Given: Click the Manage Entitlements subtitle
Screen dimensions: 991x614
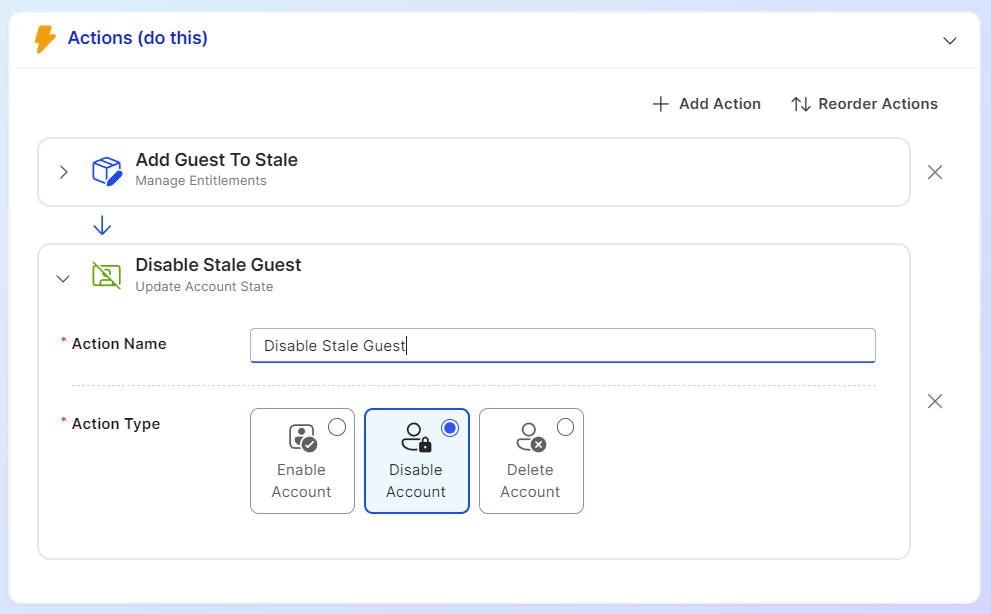Looking at the screenshot, I should 201,181.
